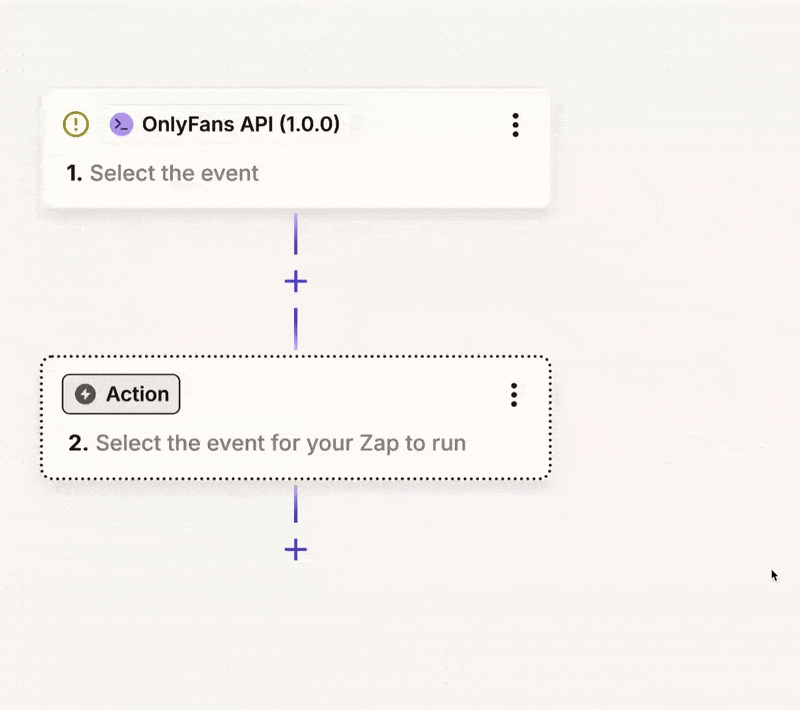Open the three-dot menu on the OnlyFans API step
Viewport: 800px width, 710px height.
point(515,125)
